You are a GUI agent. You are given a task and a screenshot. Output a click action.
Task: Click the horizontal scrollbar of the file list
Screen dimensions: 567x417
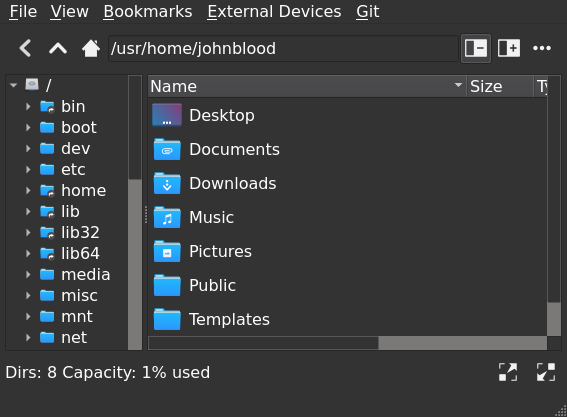click(348, 343)
